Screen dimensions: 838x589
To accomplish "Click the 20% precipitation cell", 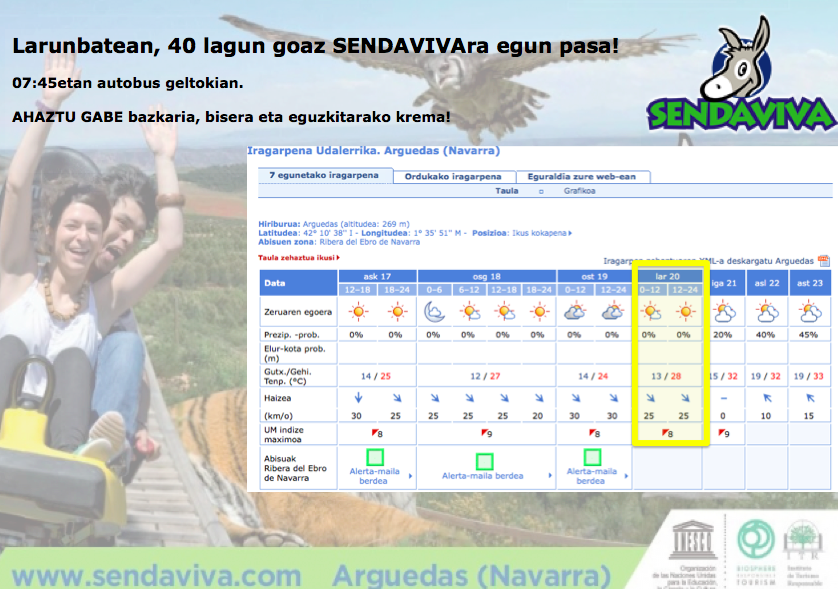I will pos(723,335).
